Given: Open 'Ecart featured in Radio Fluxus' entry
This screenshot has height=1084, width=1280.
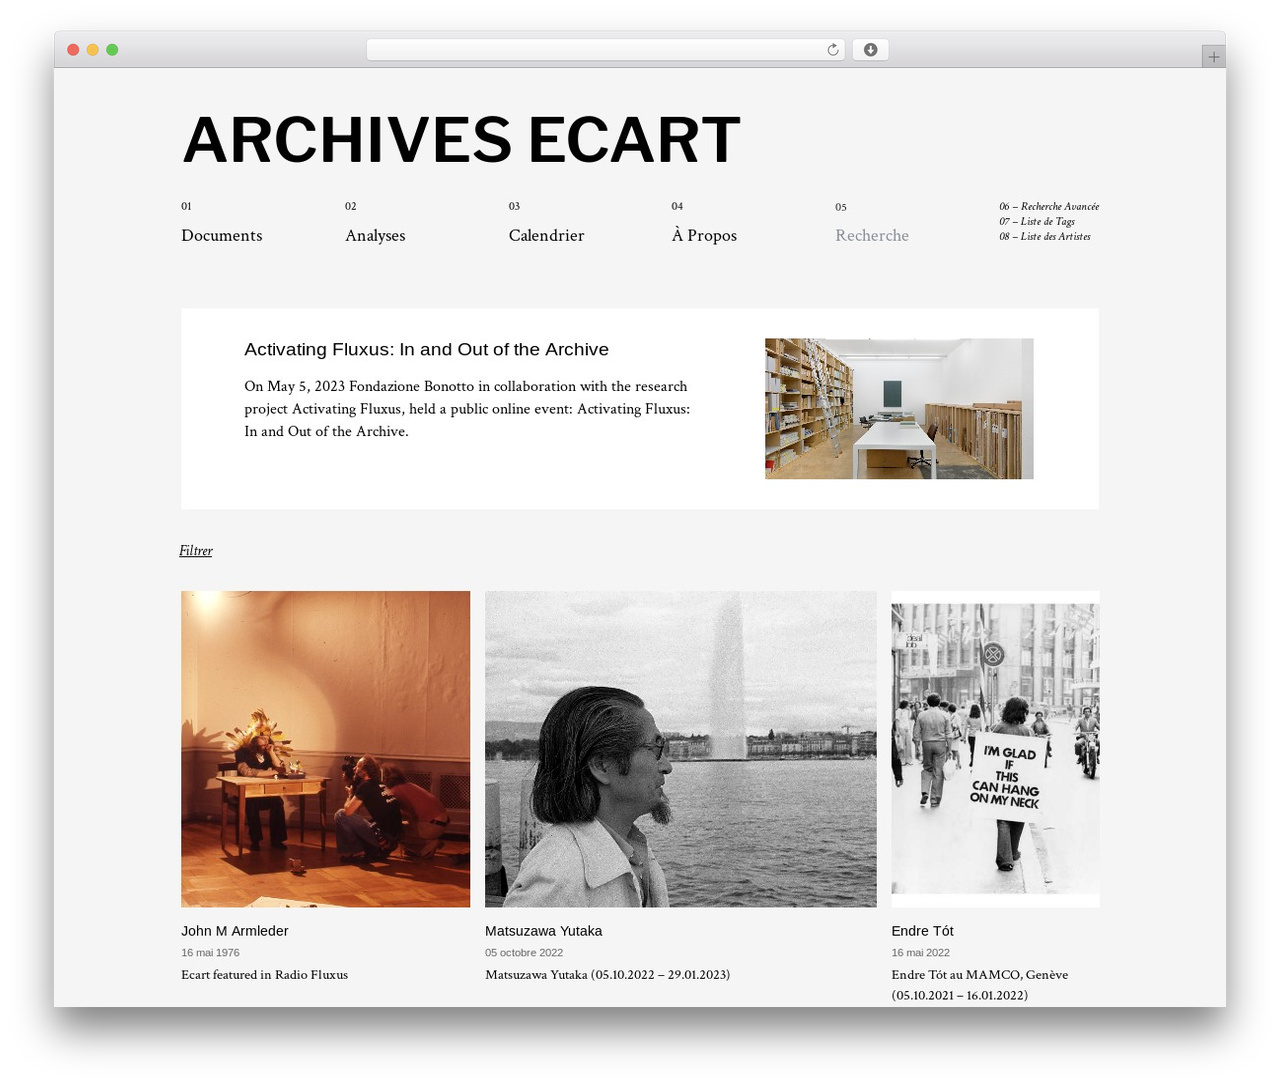Looking at the screenshot, I should tap(264, 975).
